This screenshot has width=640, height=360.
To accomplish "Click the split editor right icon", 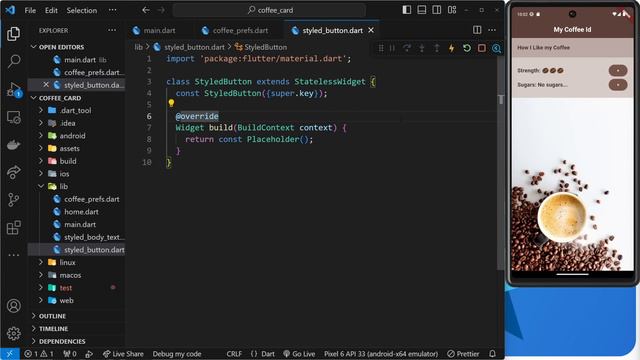I will click(477, 30).
